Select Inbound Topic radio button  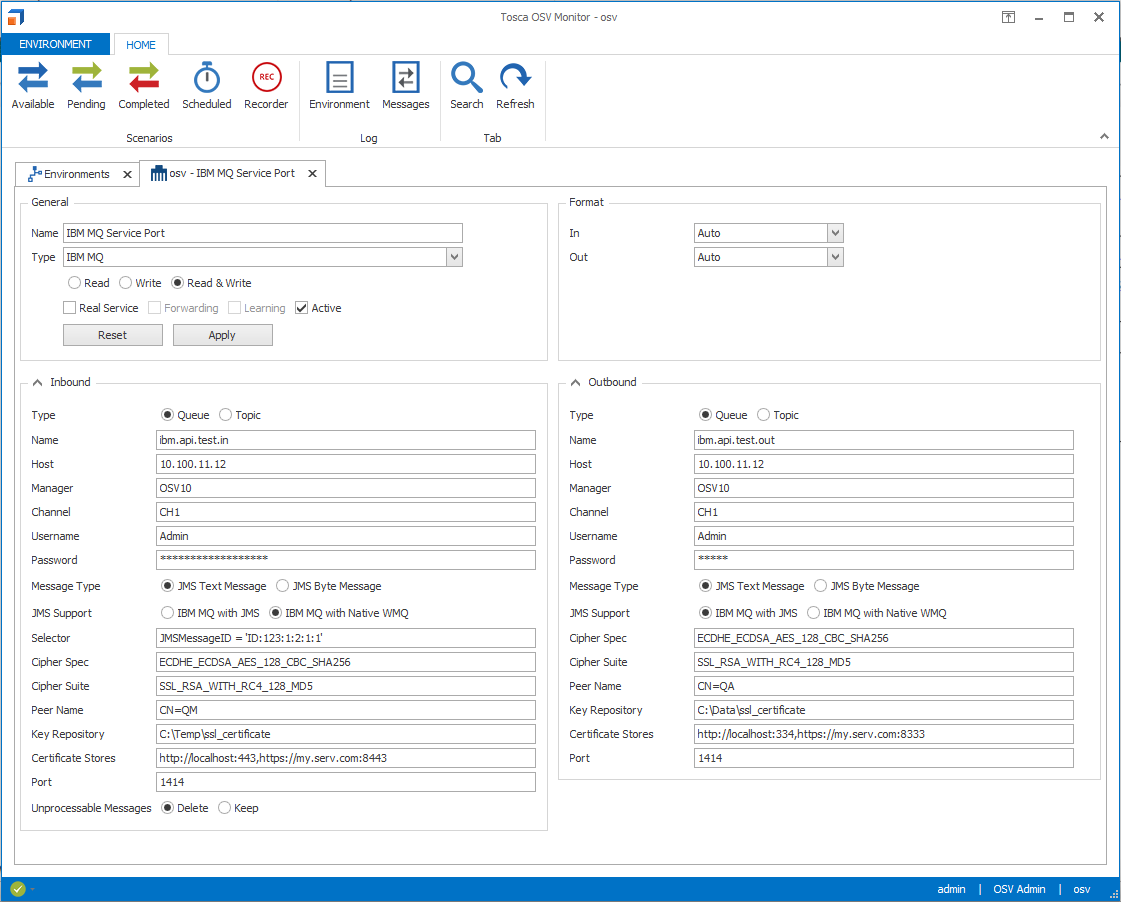225,415
